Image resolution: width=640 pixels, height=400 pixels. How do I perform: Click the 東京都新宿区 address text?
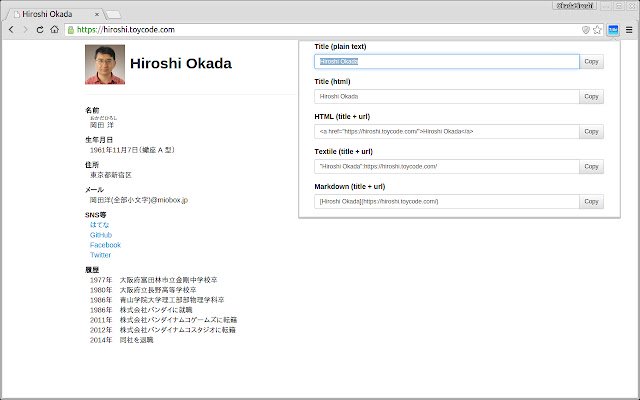(x=111, y=175)
